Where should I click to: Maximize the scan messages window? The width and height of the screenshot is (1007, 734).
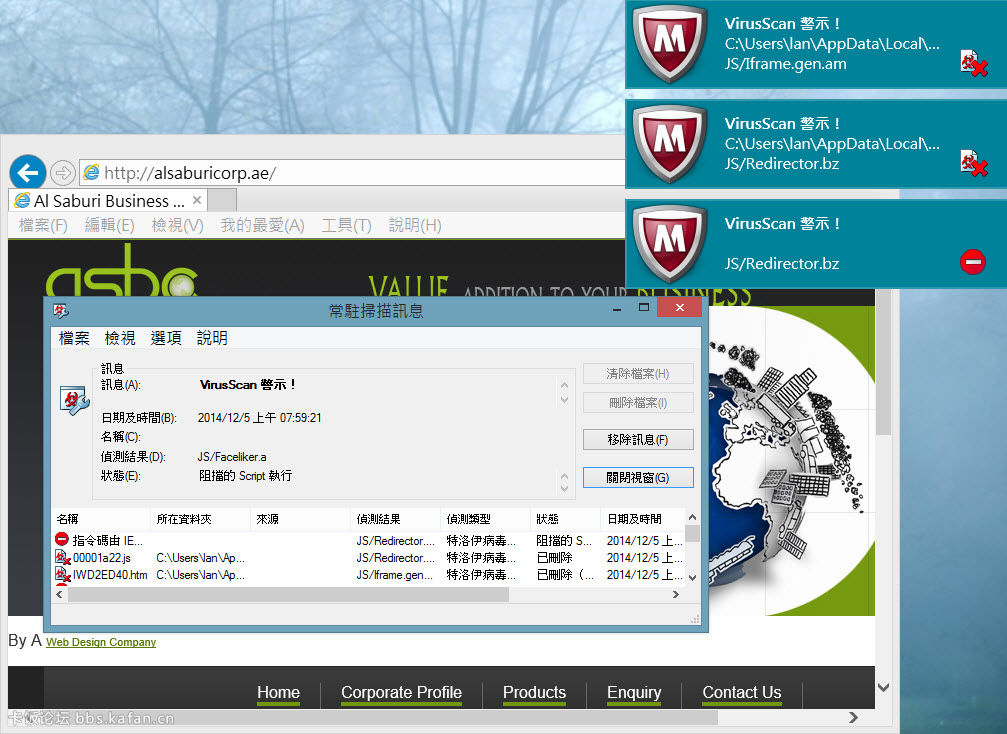[x=644, y=308]
